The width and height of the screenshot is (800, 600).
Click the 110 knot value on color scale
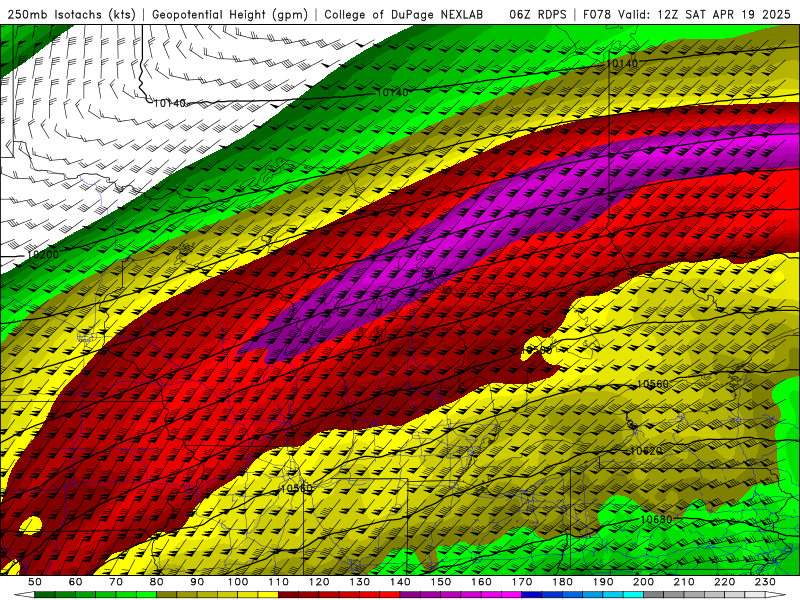tap(279, 582)
